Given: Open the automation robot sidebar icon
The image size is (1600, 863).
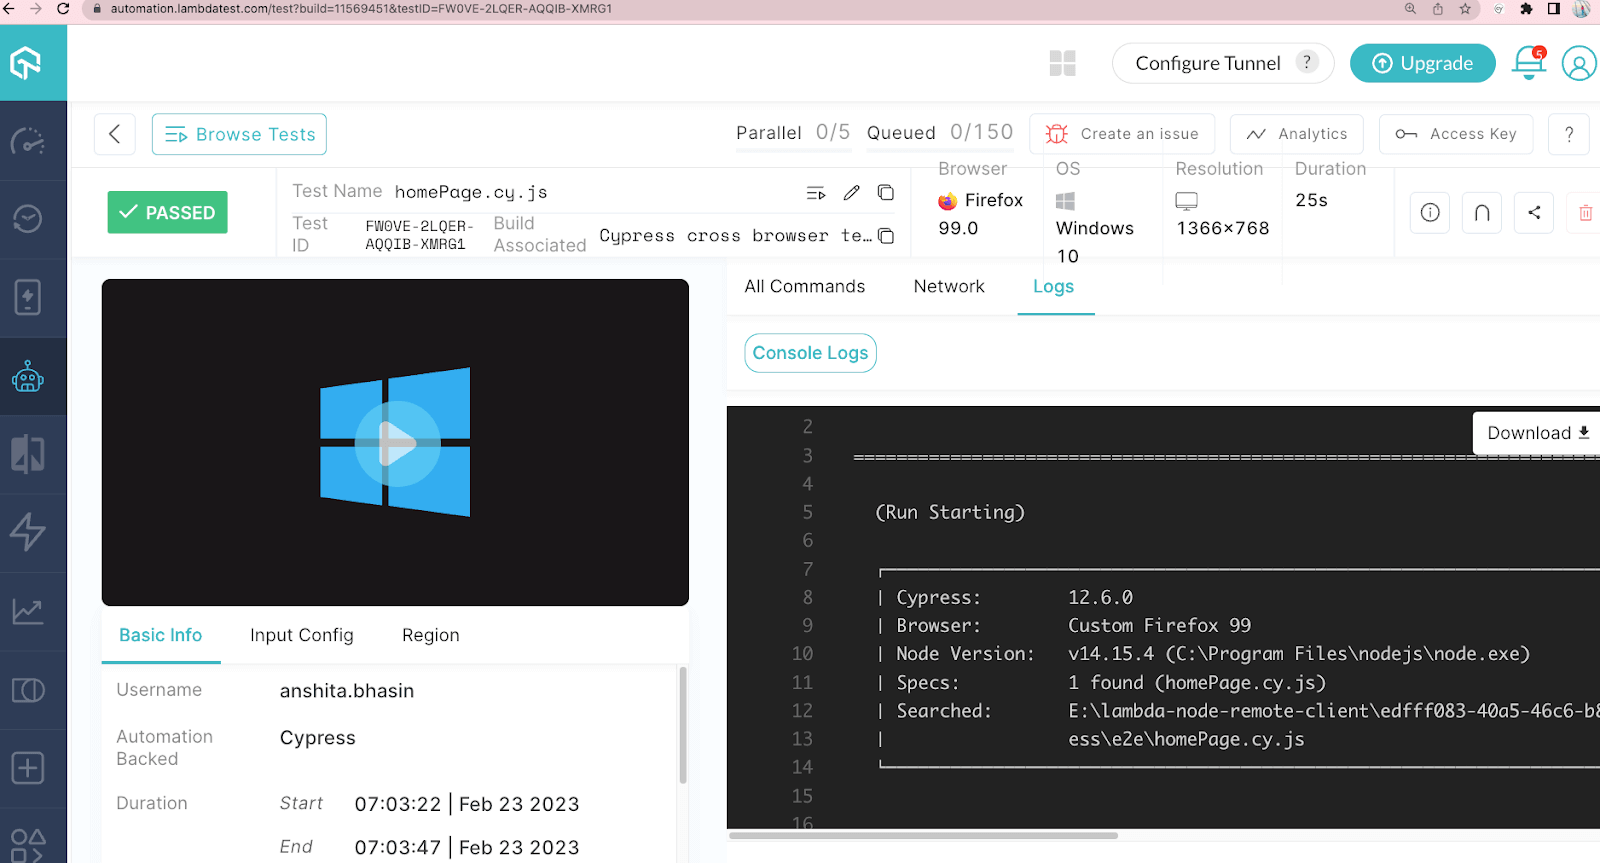Looking at the screenshot, I should coord(28,377).
